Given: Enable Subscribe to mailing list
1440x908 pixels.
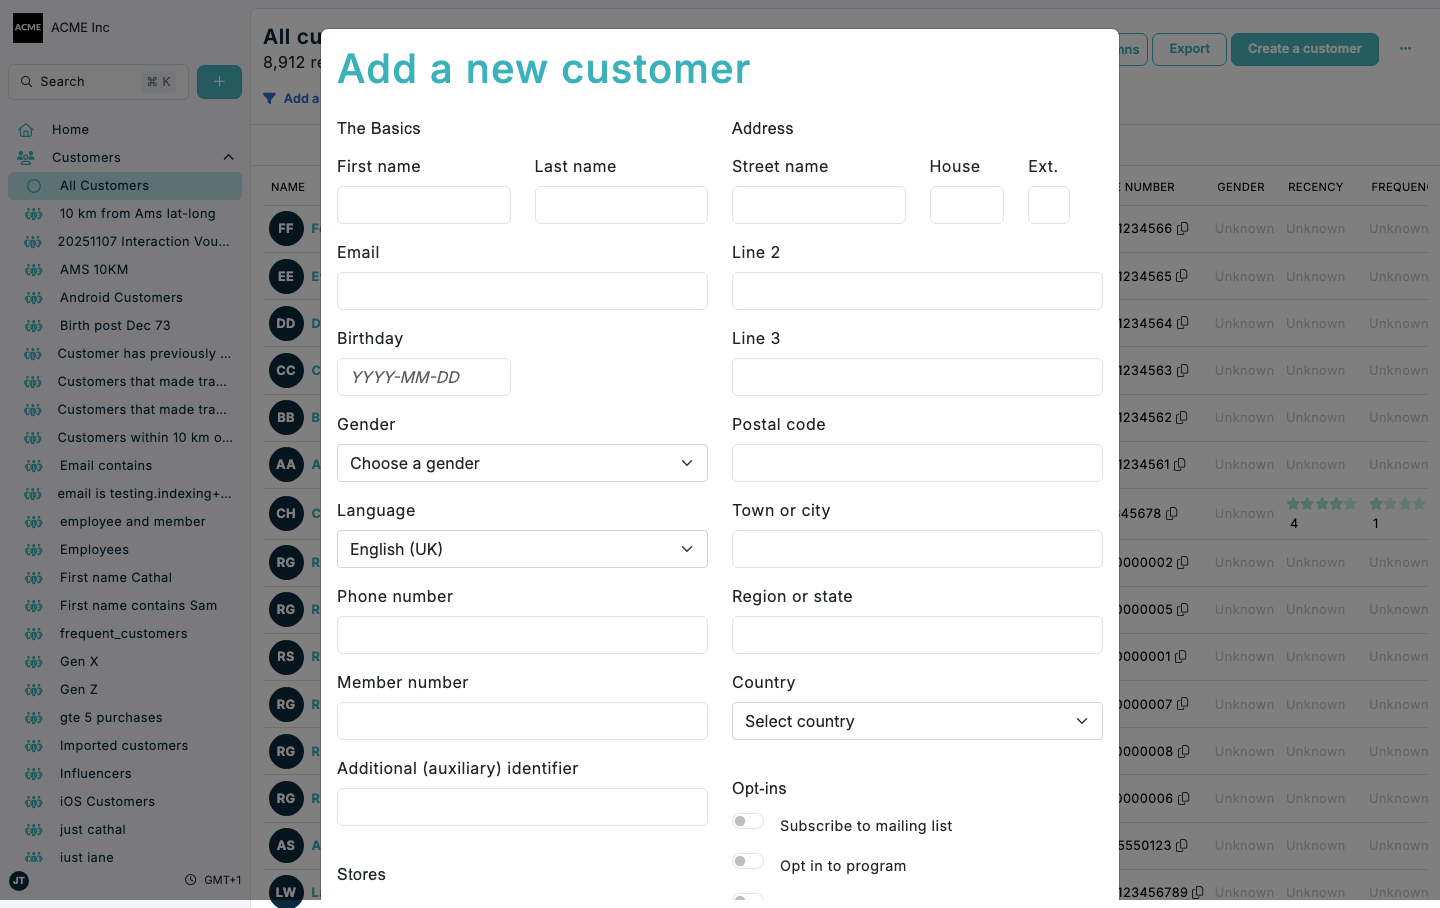Looking at the screenshot, I should pyautogui.click(x=748, y=821).
